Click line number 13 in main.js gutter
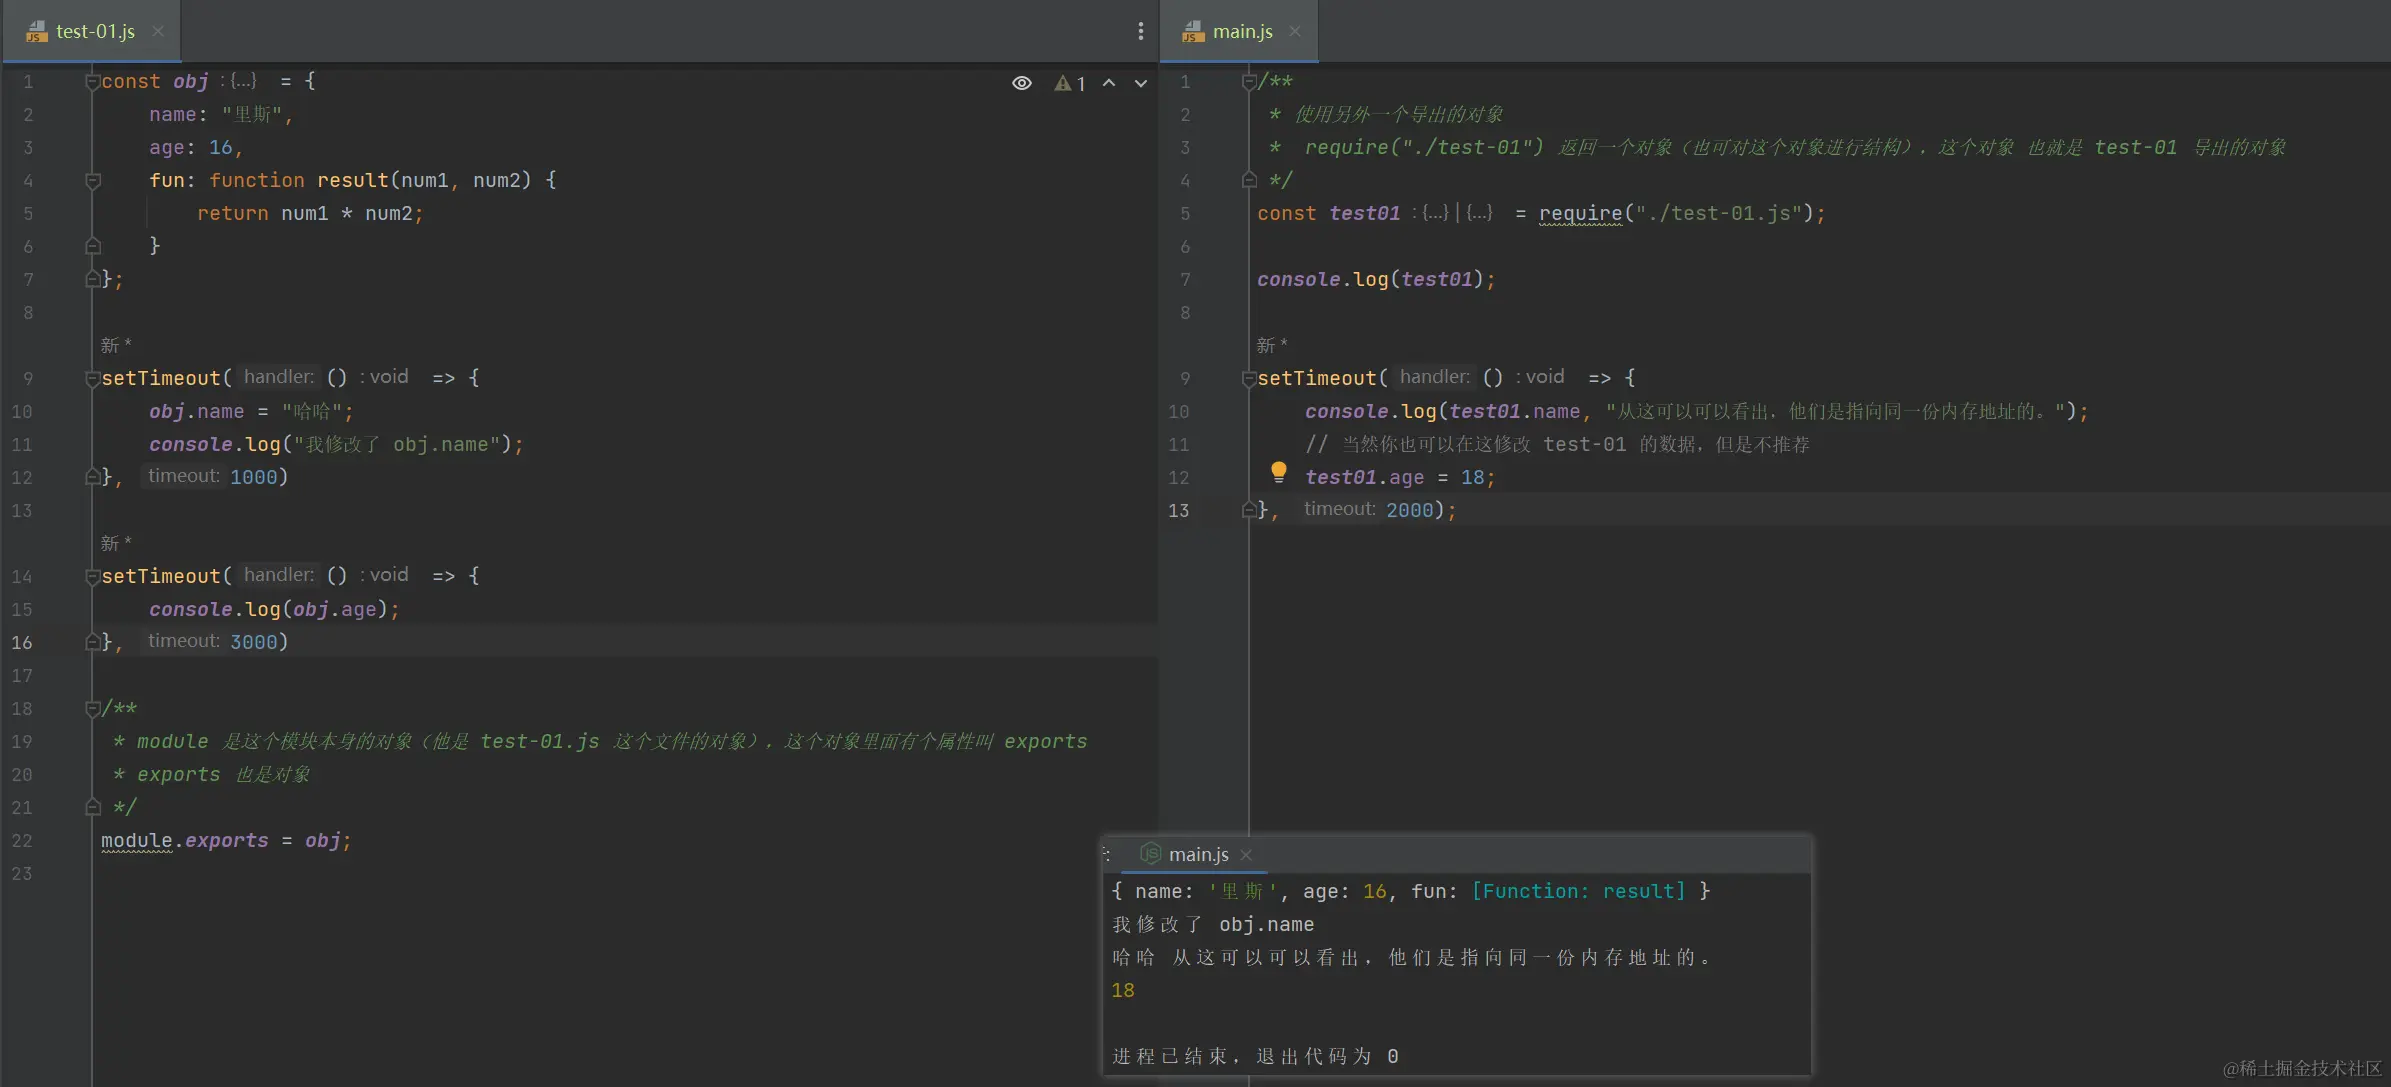 click(1179, 510)
